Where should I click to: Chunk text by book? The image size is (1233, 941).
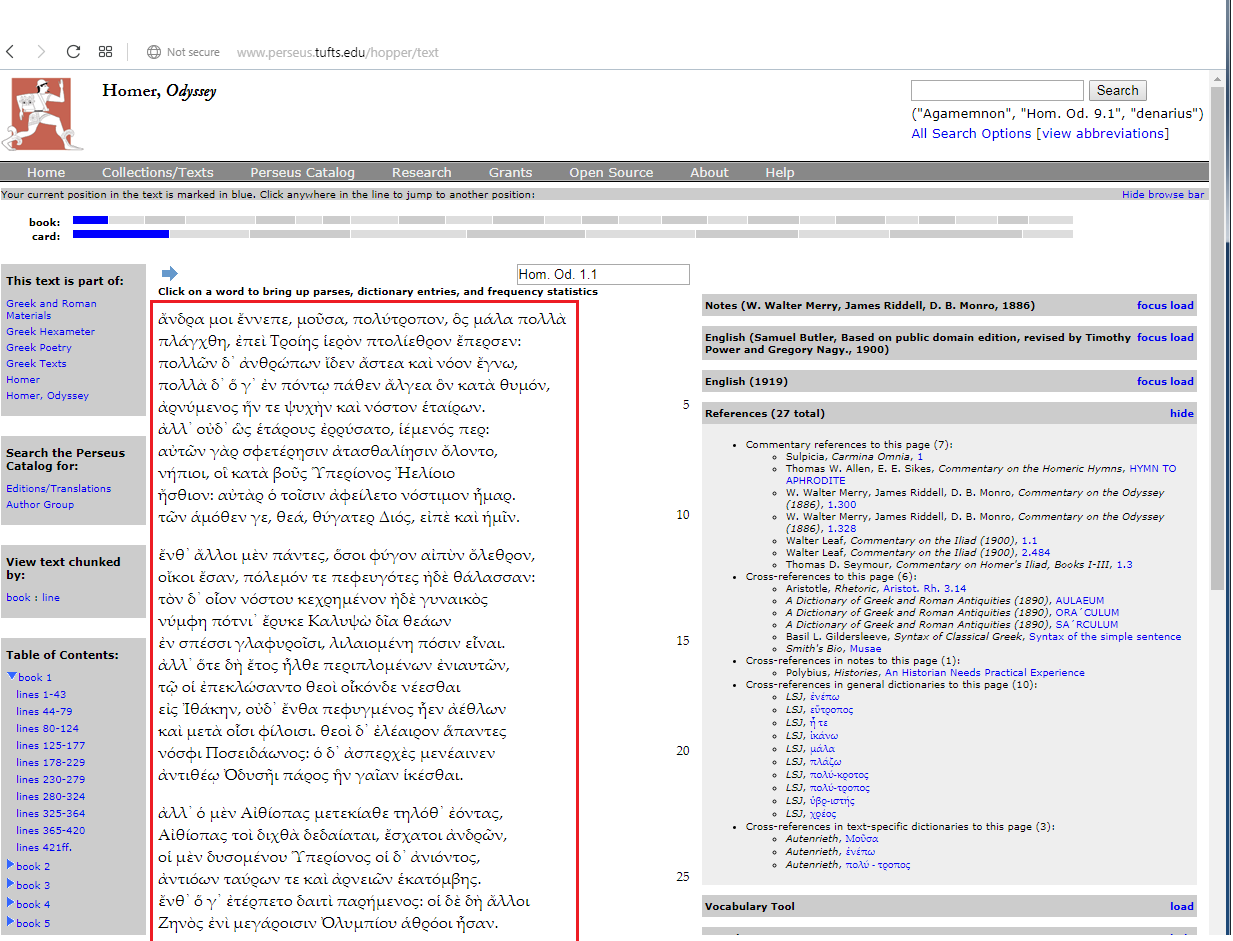pos(18,597)
